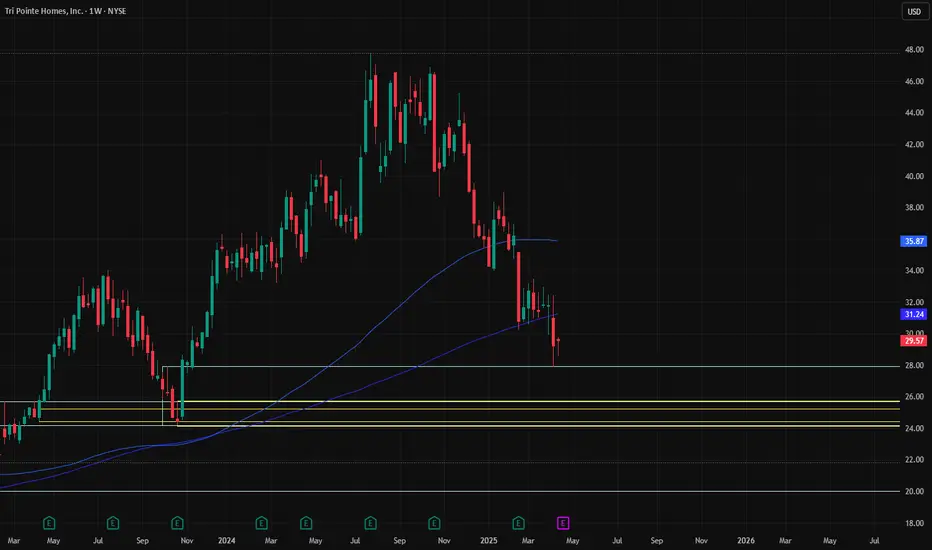Click the 18.00 price axis label

tap(914, 523)
